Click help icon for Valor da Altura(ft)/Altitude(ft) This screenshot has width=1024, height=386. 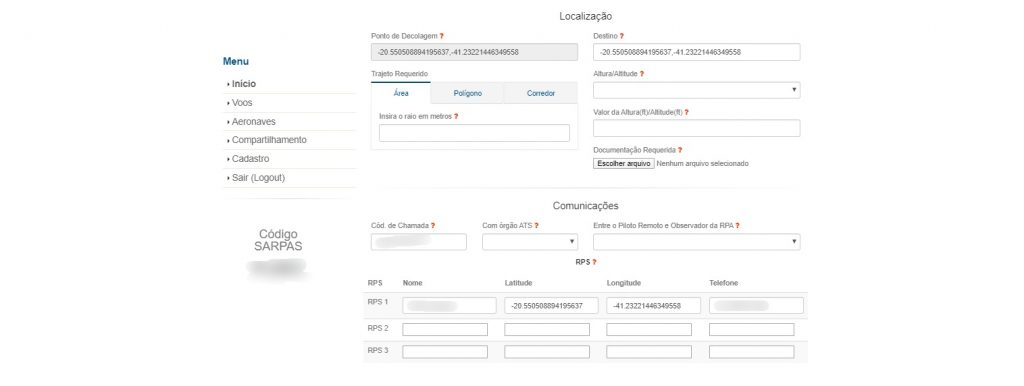coord(687,112)
